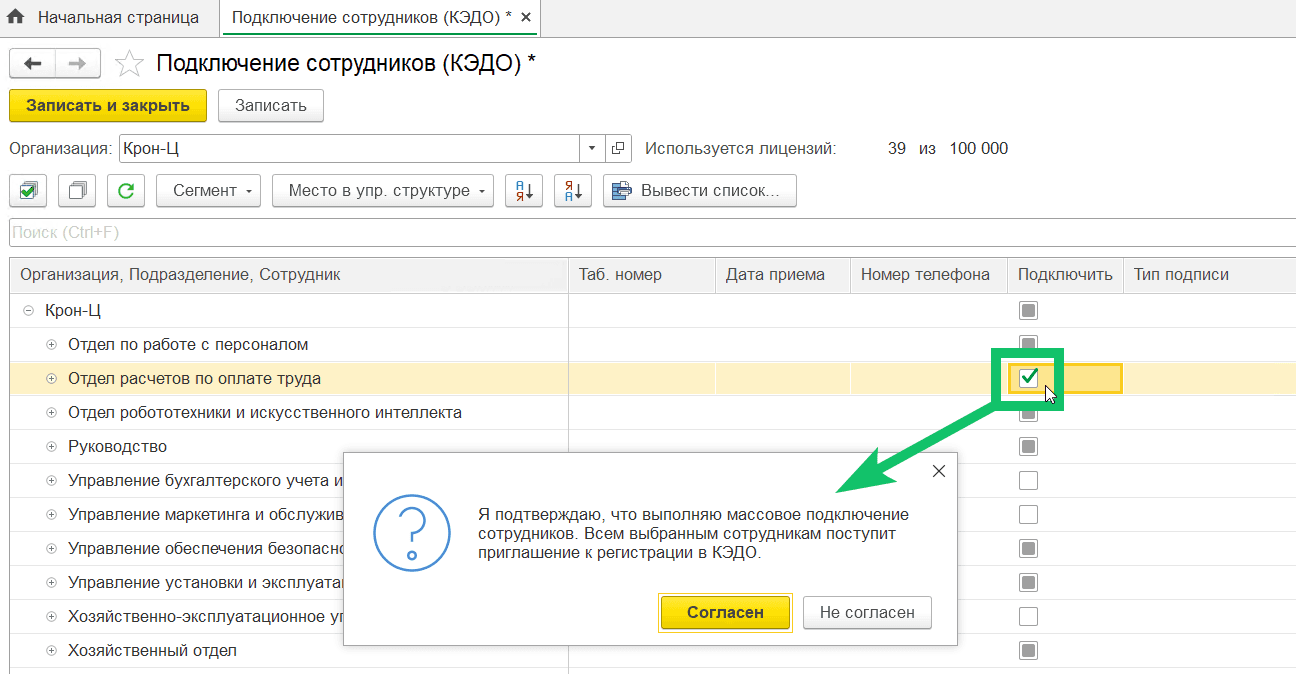The width and height of the screenshot is (1296, 674).
Task: Close the Подключение сотрудников tab
Action: (527, 17)
